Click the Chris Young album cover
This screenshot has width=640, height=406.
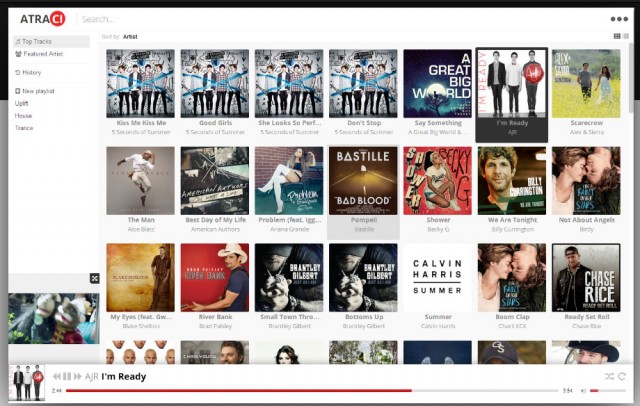tap(215, 352)
